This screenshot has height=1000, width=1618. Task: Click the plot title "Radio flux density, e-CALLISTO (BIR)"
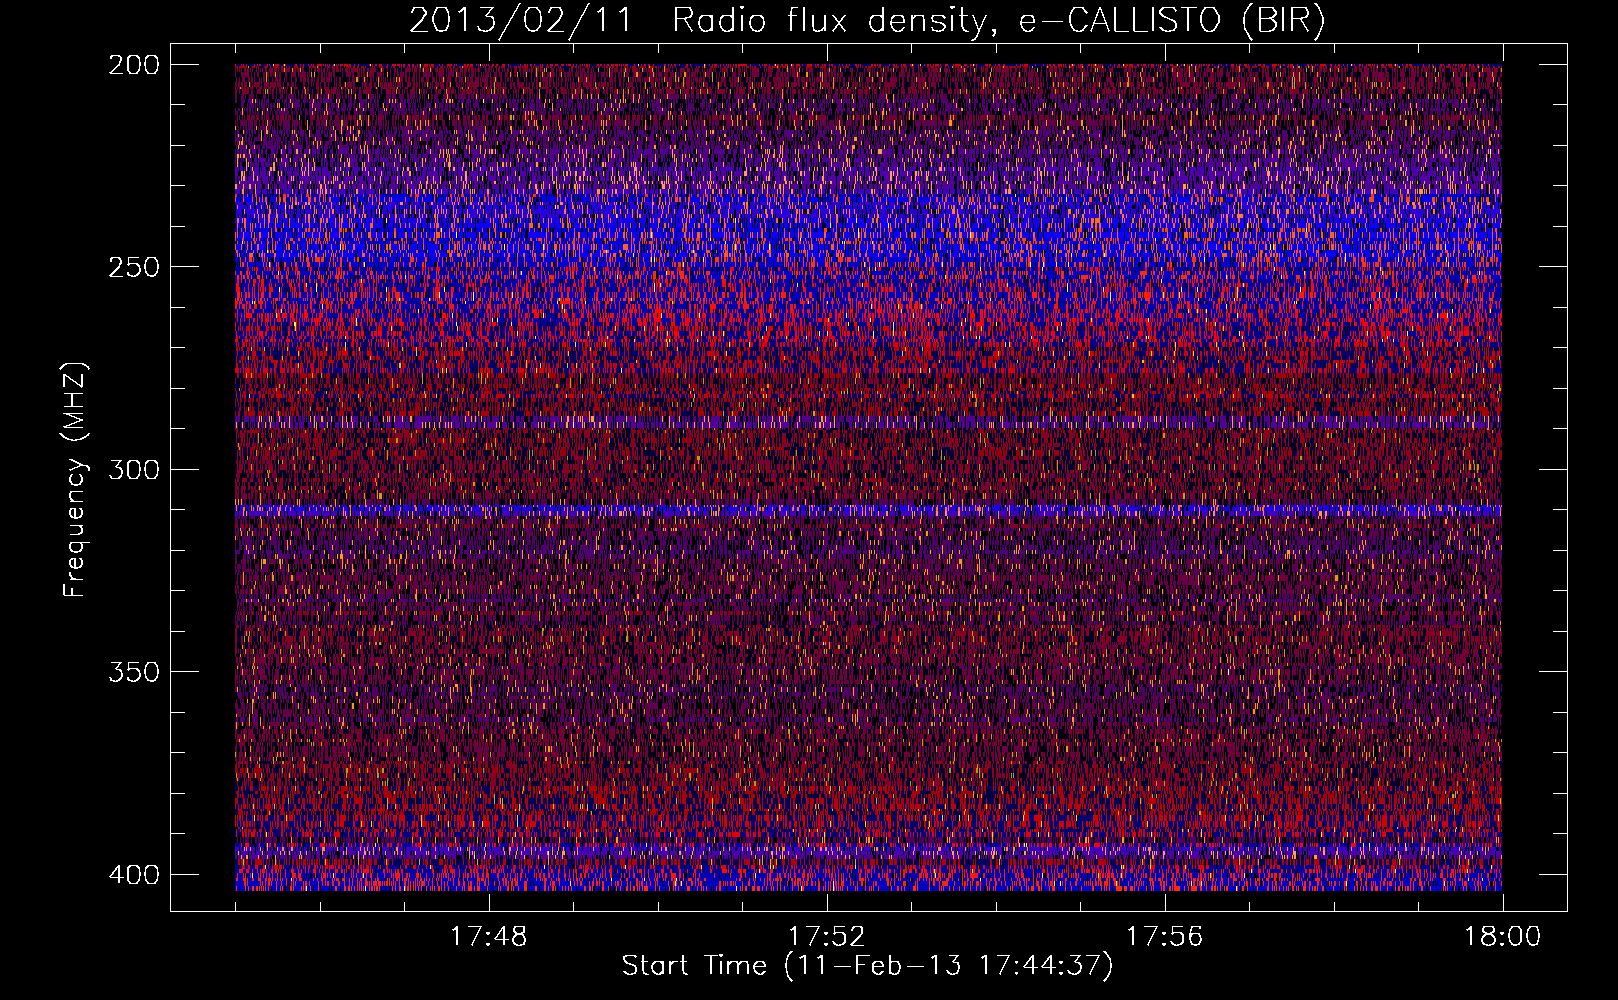[998, 21]
